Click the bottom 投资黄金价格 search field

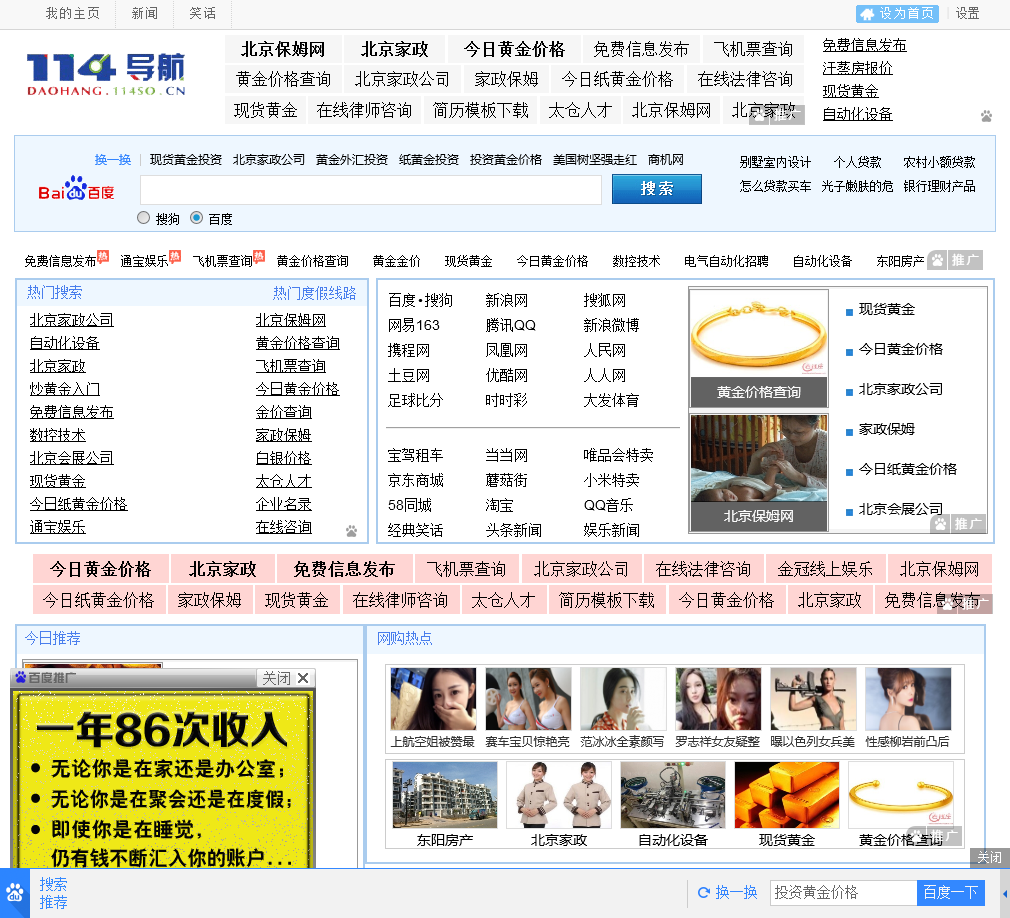[x=843, y=892]
